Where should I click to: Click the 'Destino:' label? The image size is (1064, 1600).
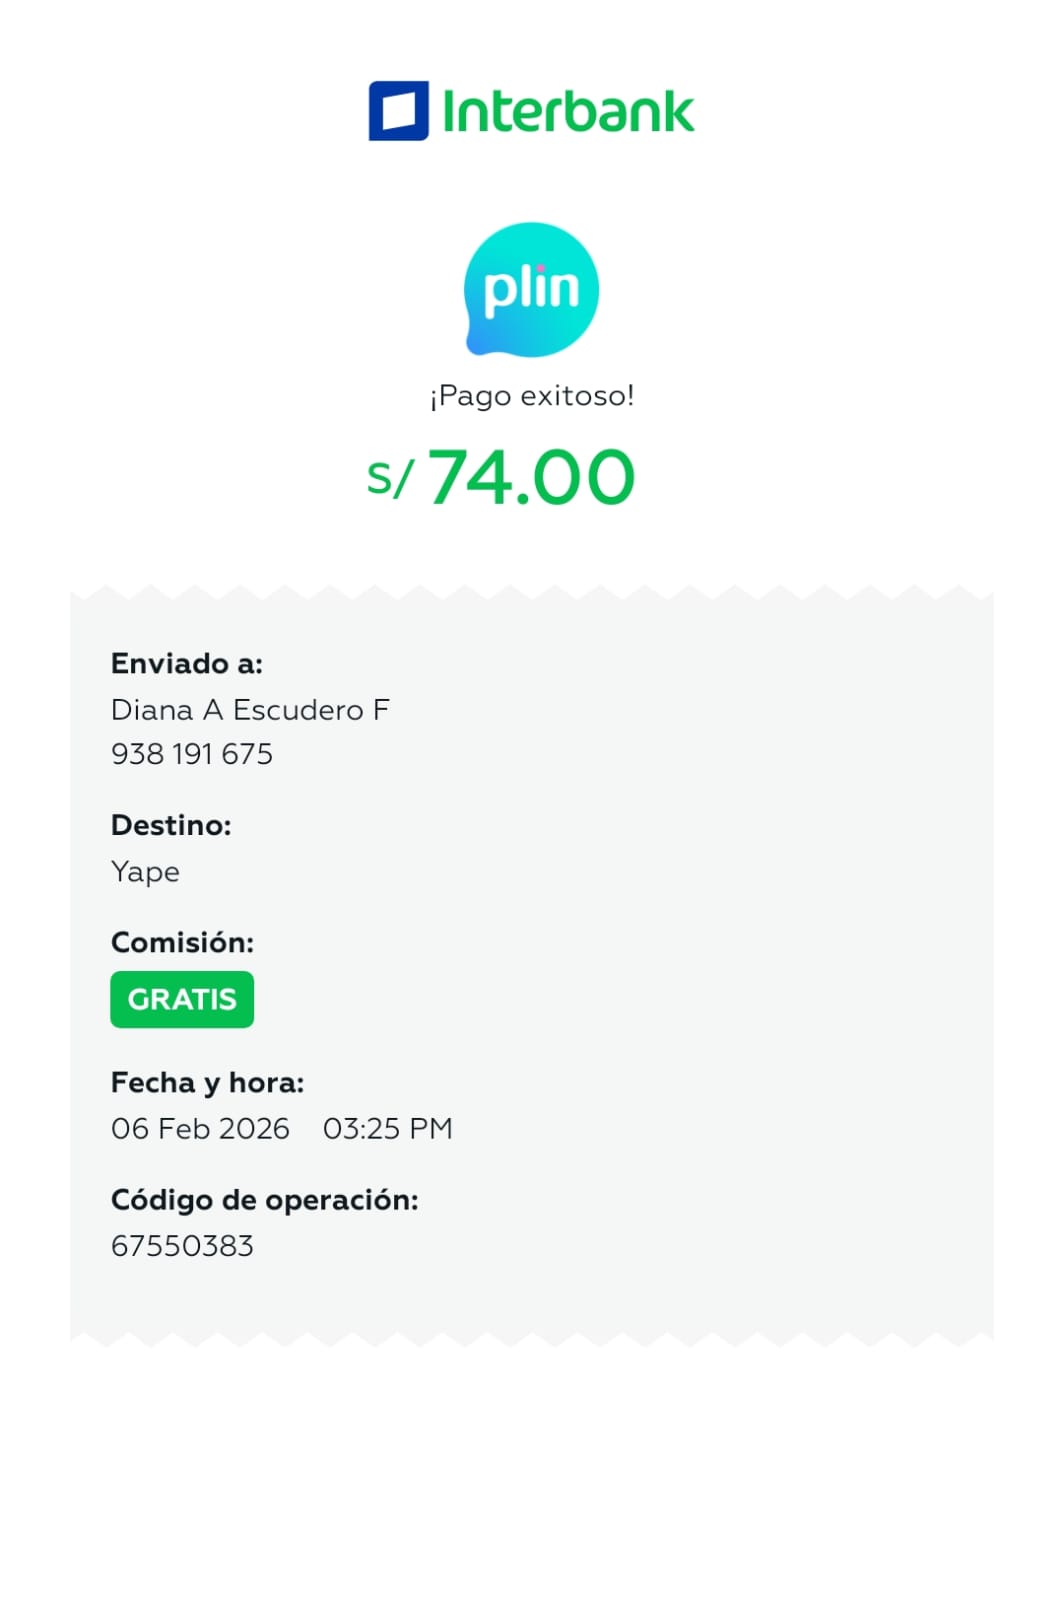tap(171, 825)
